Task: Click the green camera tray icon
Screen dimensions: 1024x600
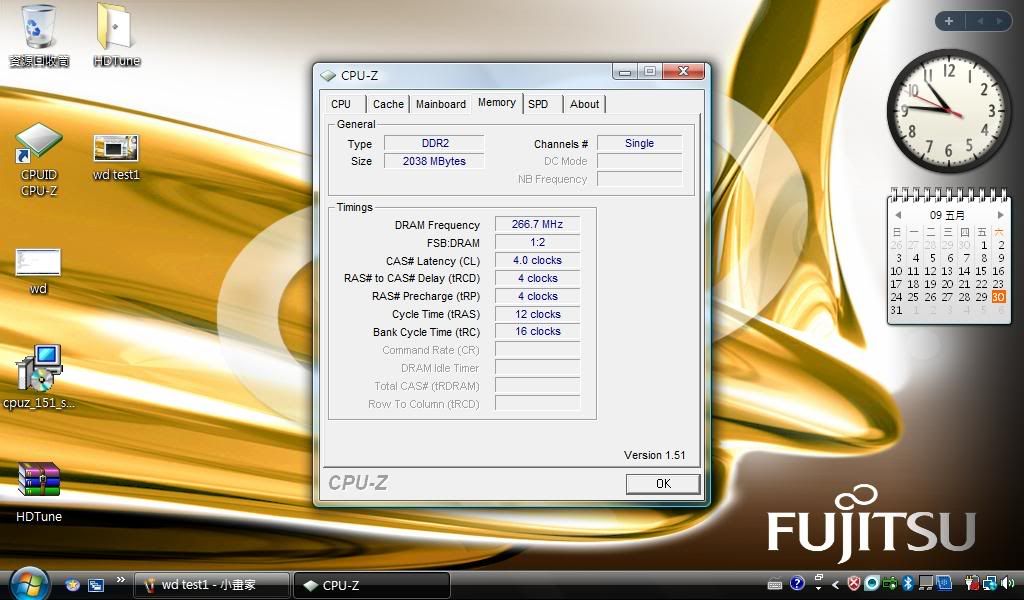Action: pos(889,584)
